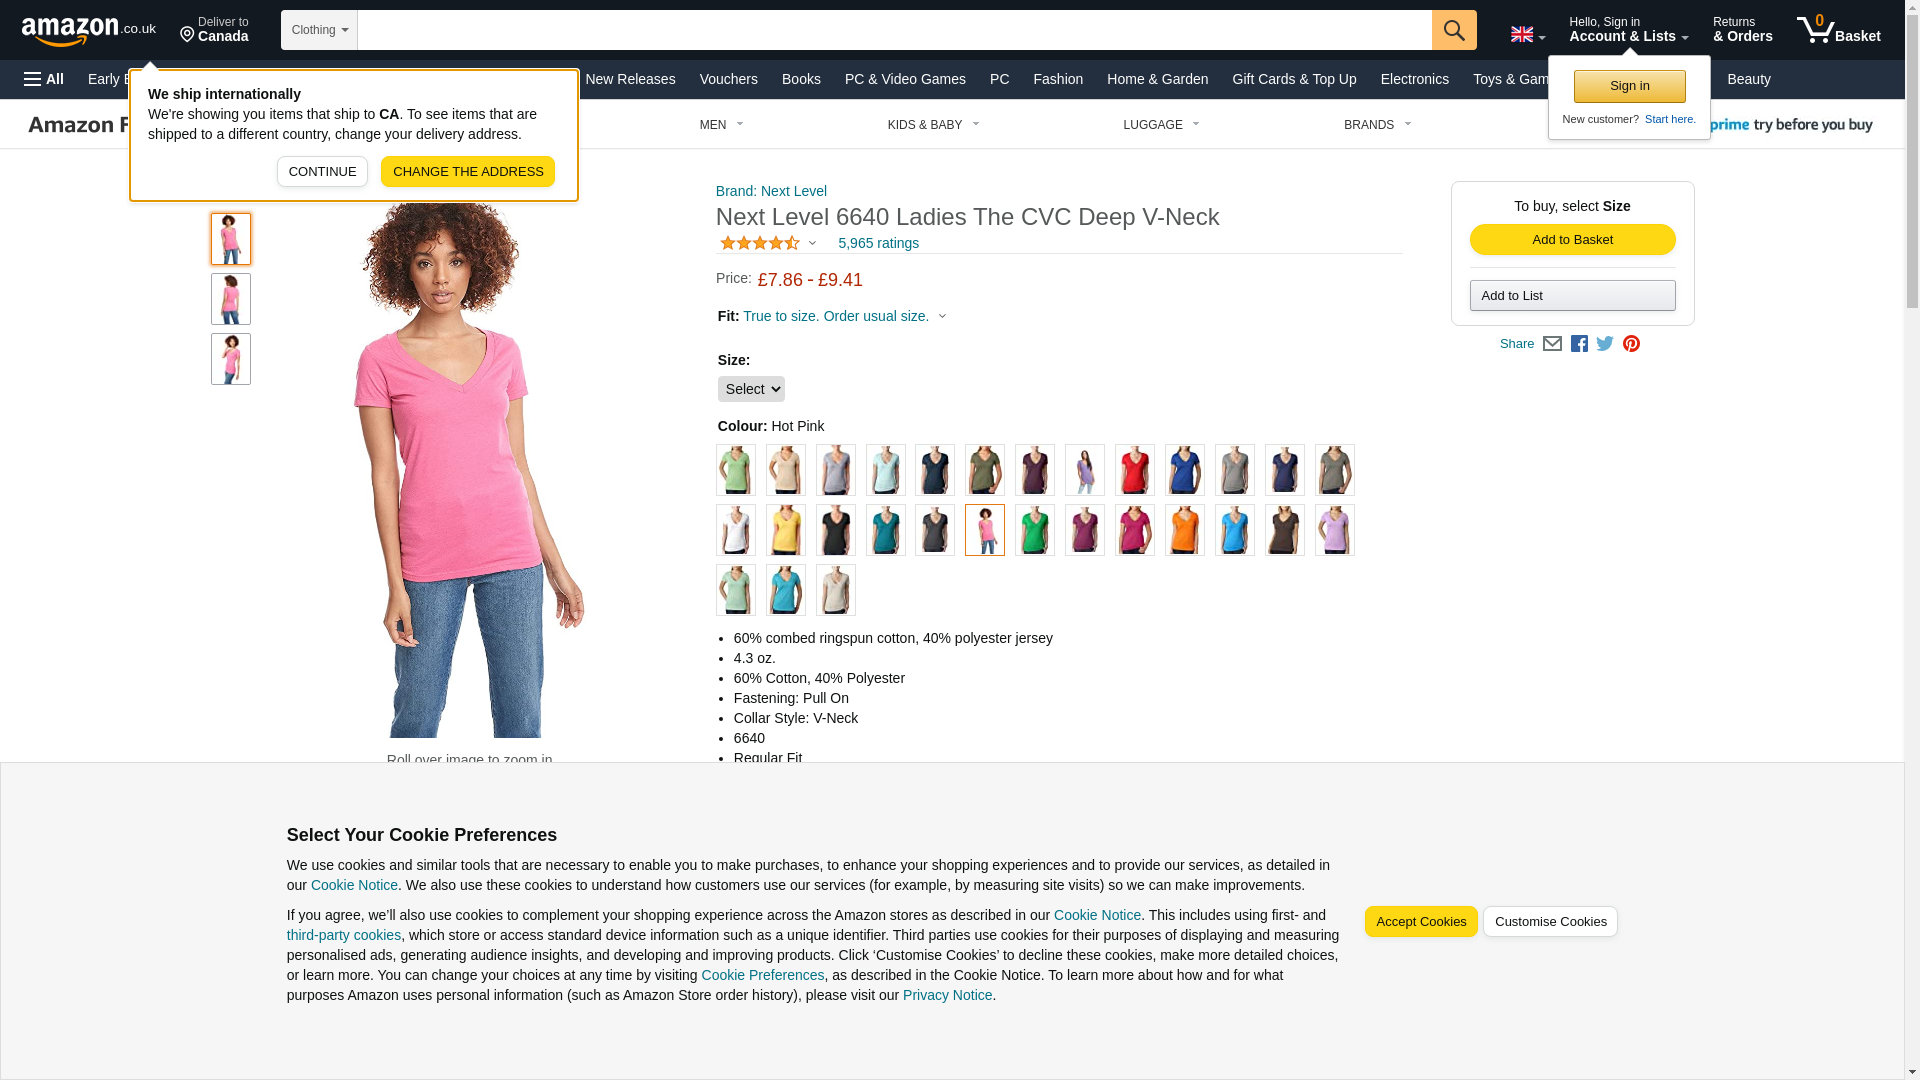Open the MEN fashion menu
1920x1080 pixels.
click(721, 125)
